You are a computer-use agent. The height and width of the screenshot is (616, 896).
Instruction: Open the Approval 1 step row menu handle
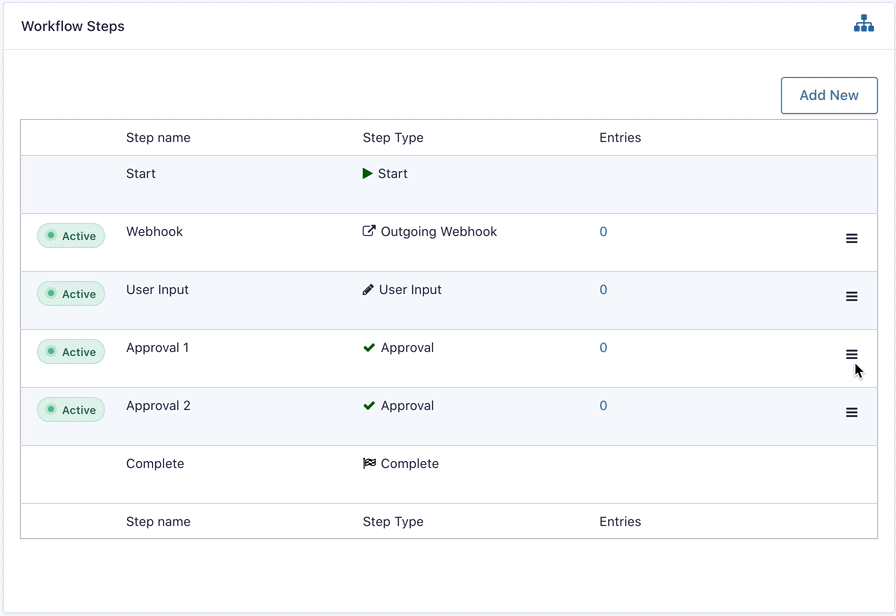852,354
